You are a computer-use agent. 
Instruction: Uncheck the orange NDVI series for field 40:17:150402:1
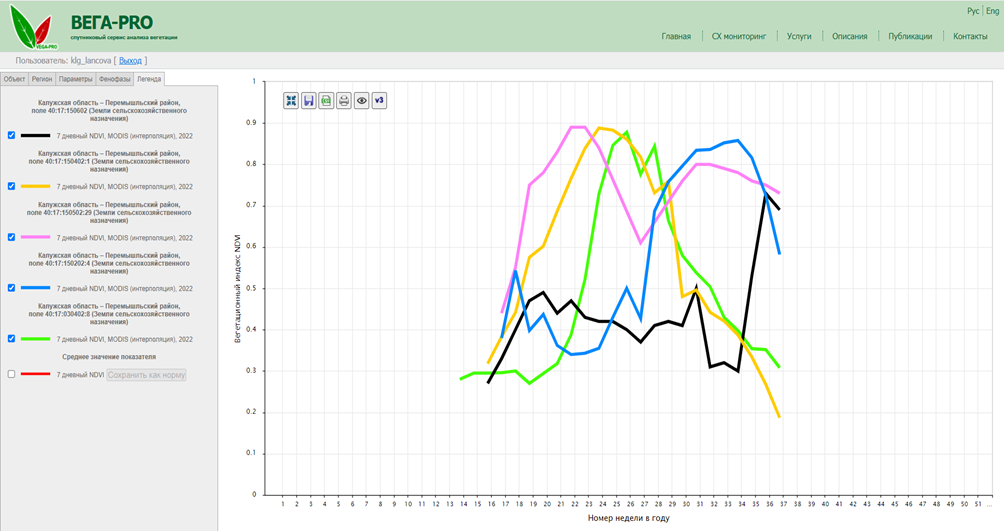(12, 186)
